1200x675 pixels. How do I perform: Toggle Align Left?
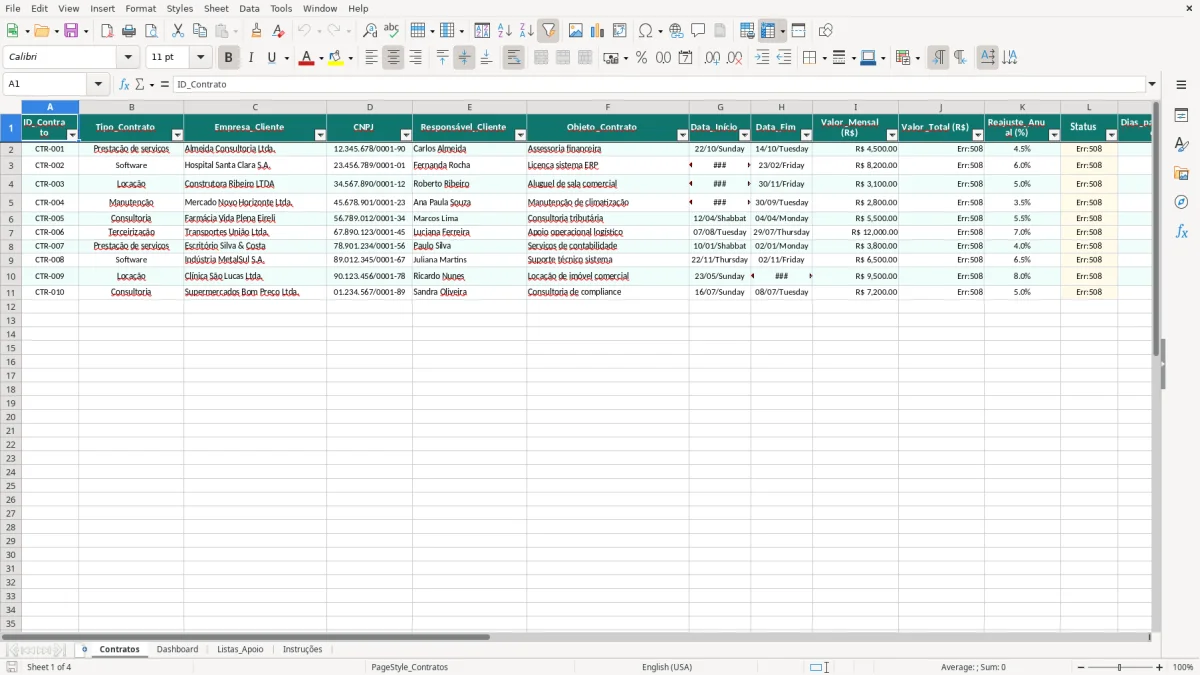tap(371, 58)
